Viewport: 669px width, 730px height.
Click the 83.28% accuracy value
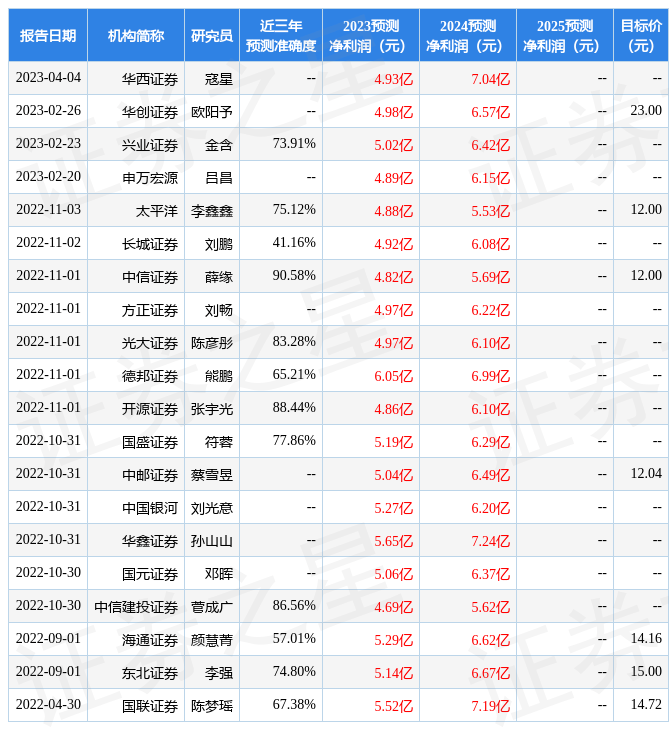click(294, 342)
